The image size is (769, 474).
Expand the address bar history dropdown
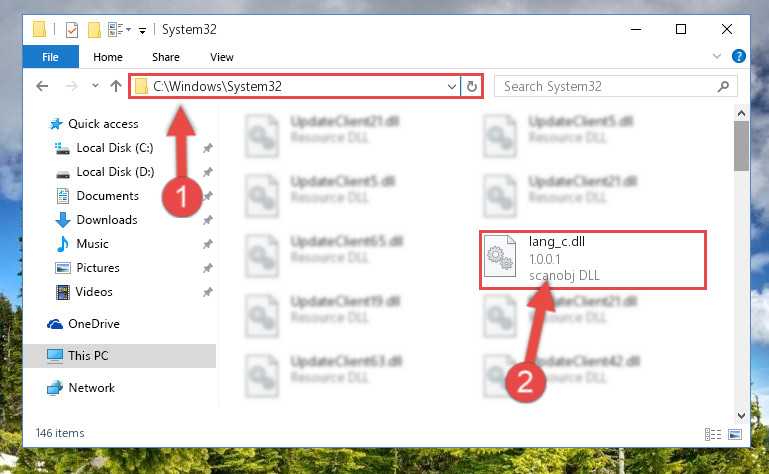[x=452, y=86]
